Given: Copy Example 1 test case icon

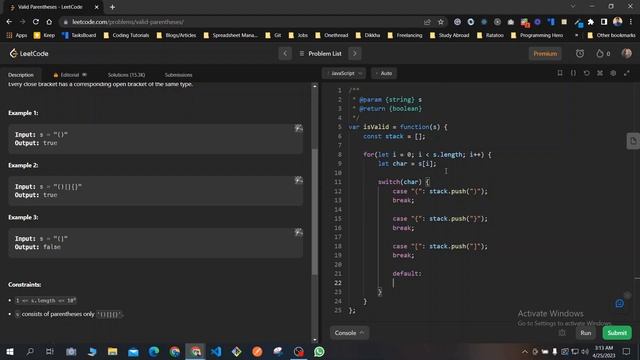Looking at the screenshot, I should pos(298,129).
